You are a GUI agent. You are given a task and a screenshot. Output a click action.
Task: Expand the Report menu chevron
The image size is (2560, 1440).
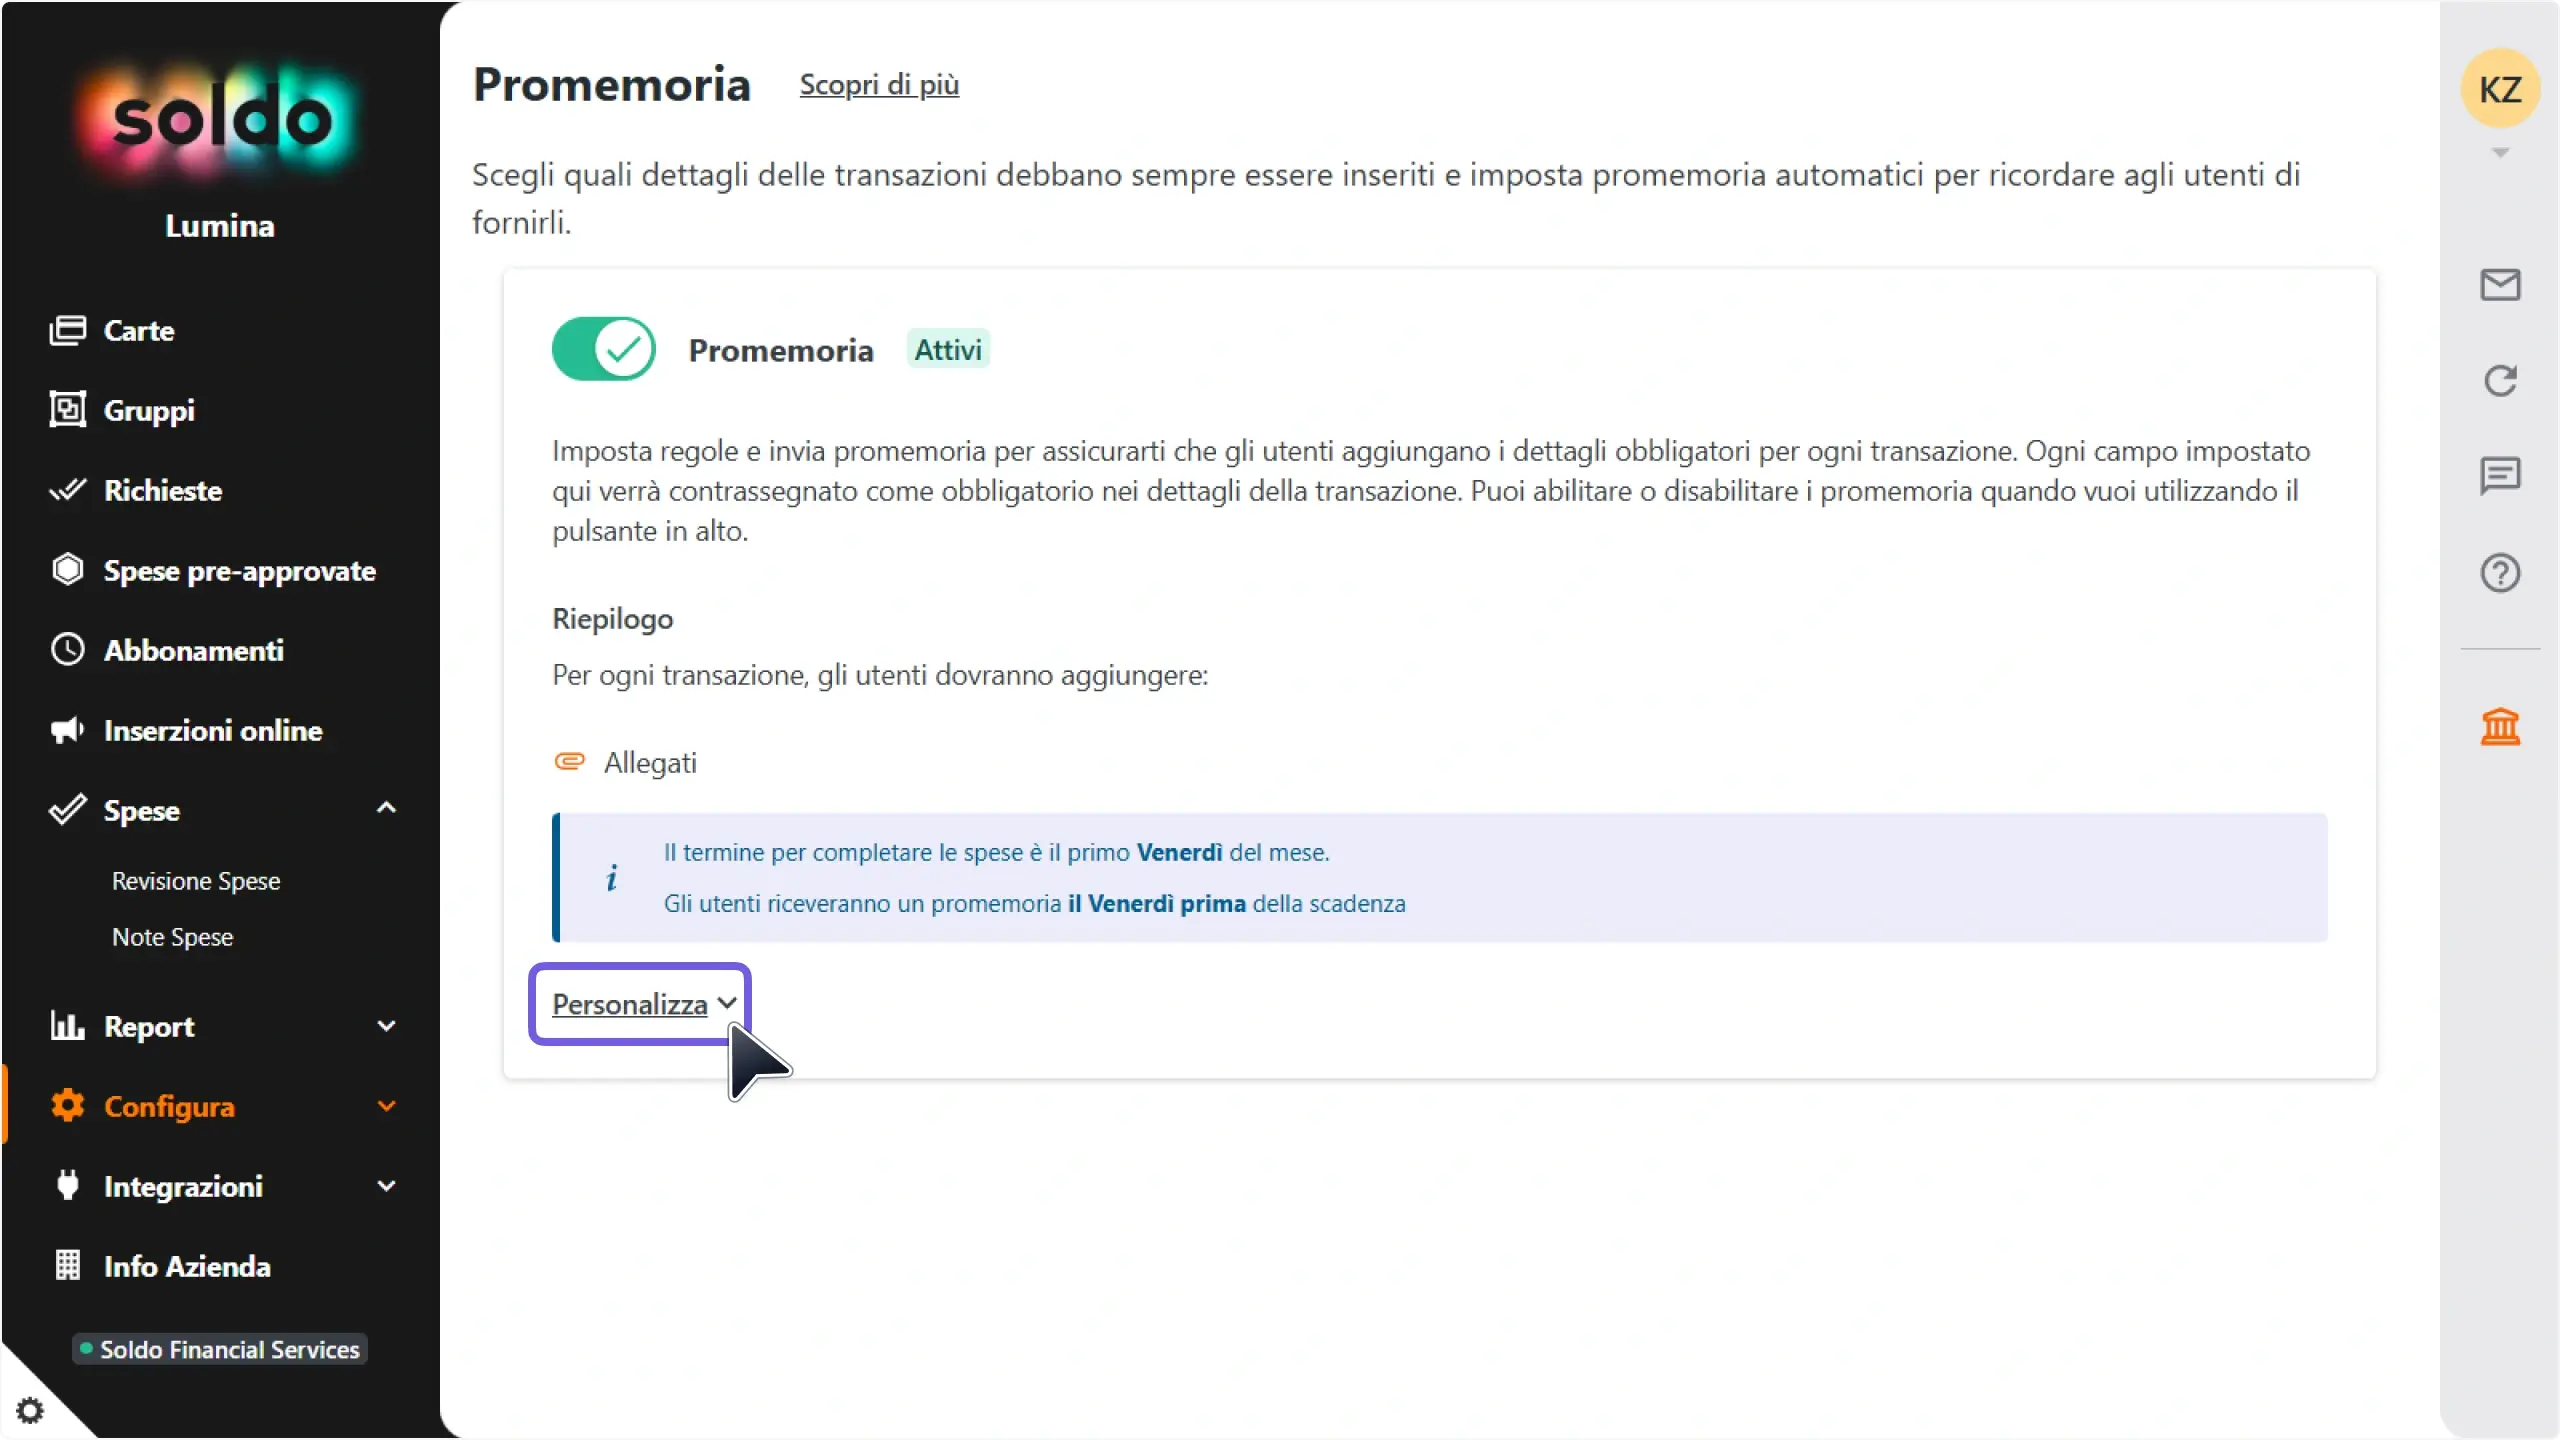[x=386, y=1026]
